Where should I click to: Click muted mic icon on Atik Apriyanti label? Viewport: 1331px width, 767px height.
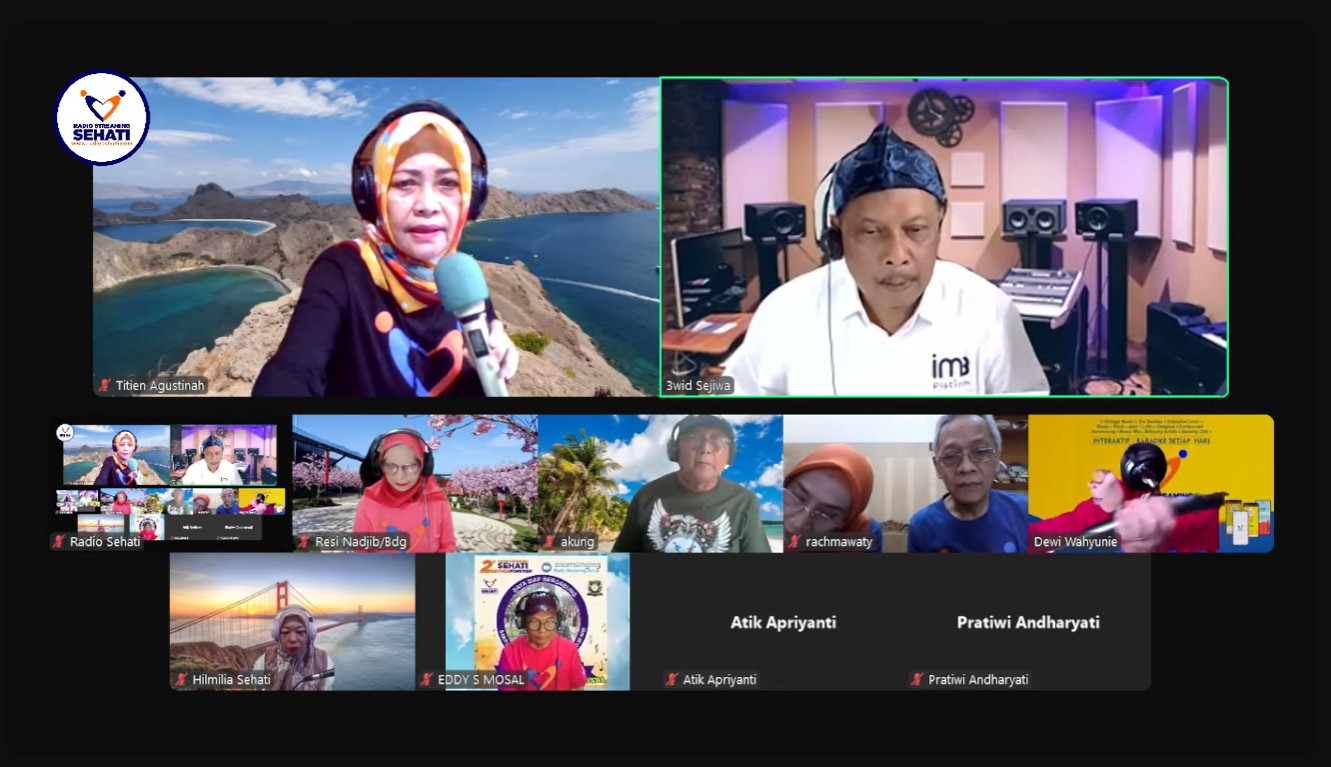click(672, 680)
